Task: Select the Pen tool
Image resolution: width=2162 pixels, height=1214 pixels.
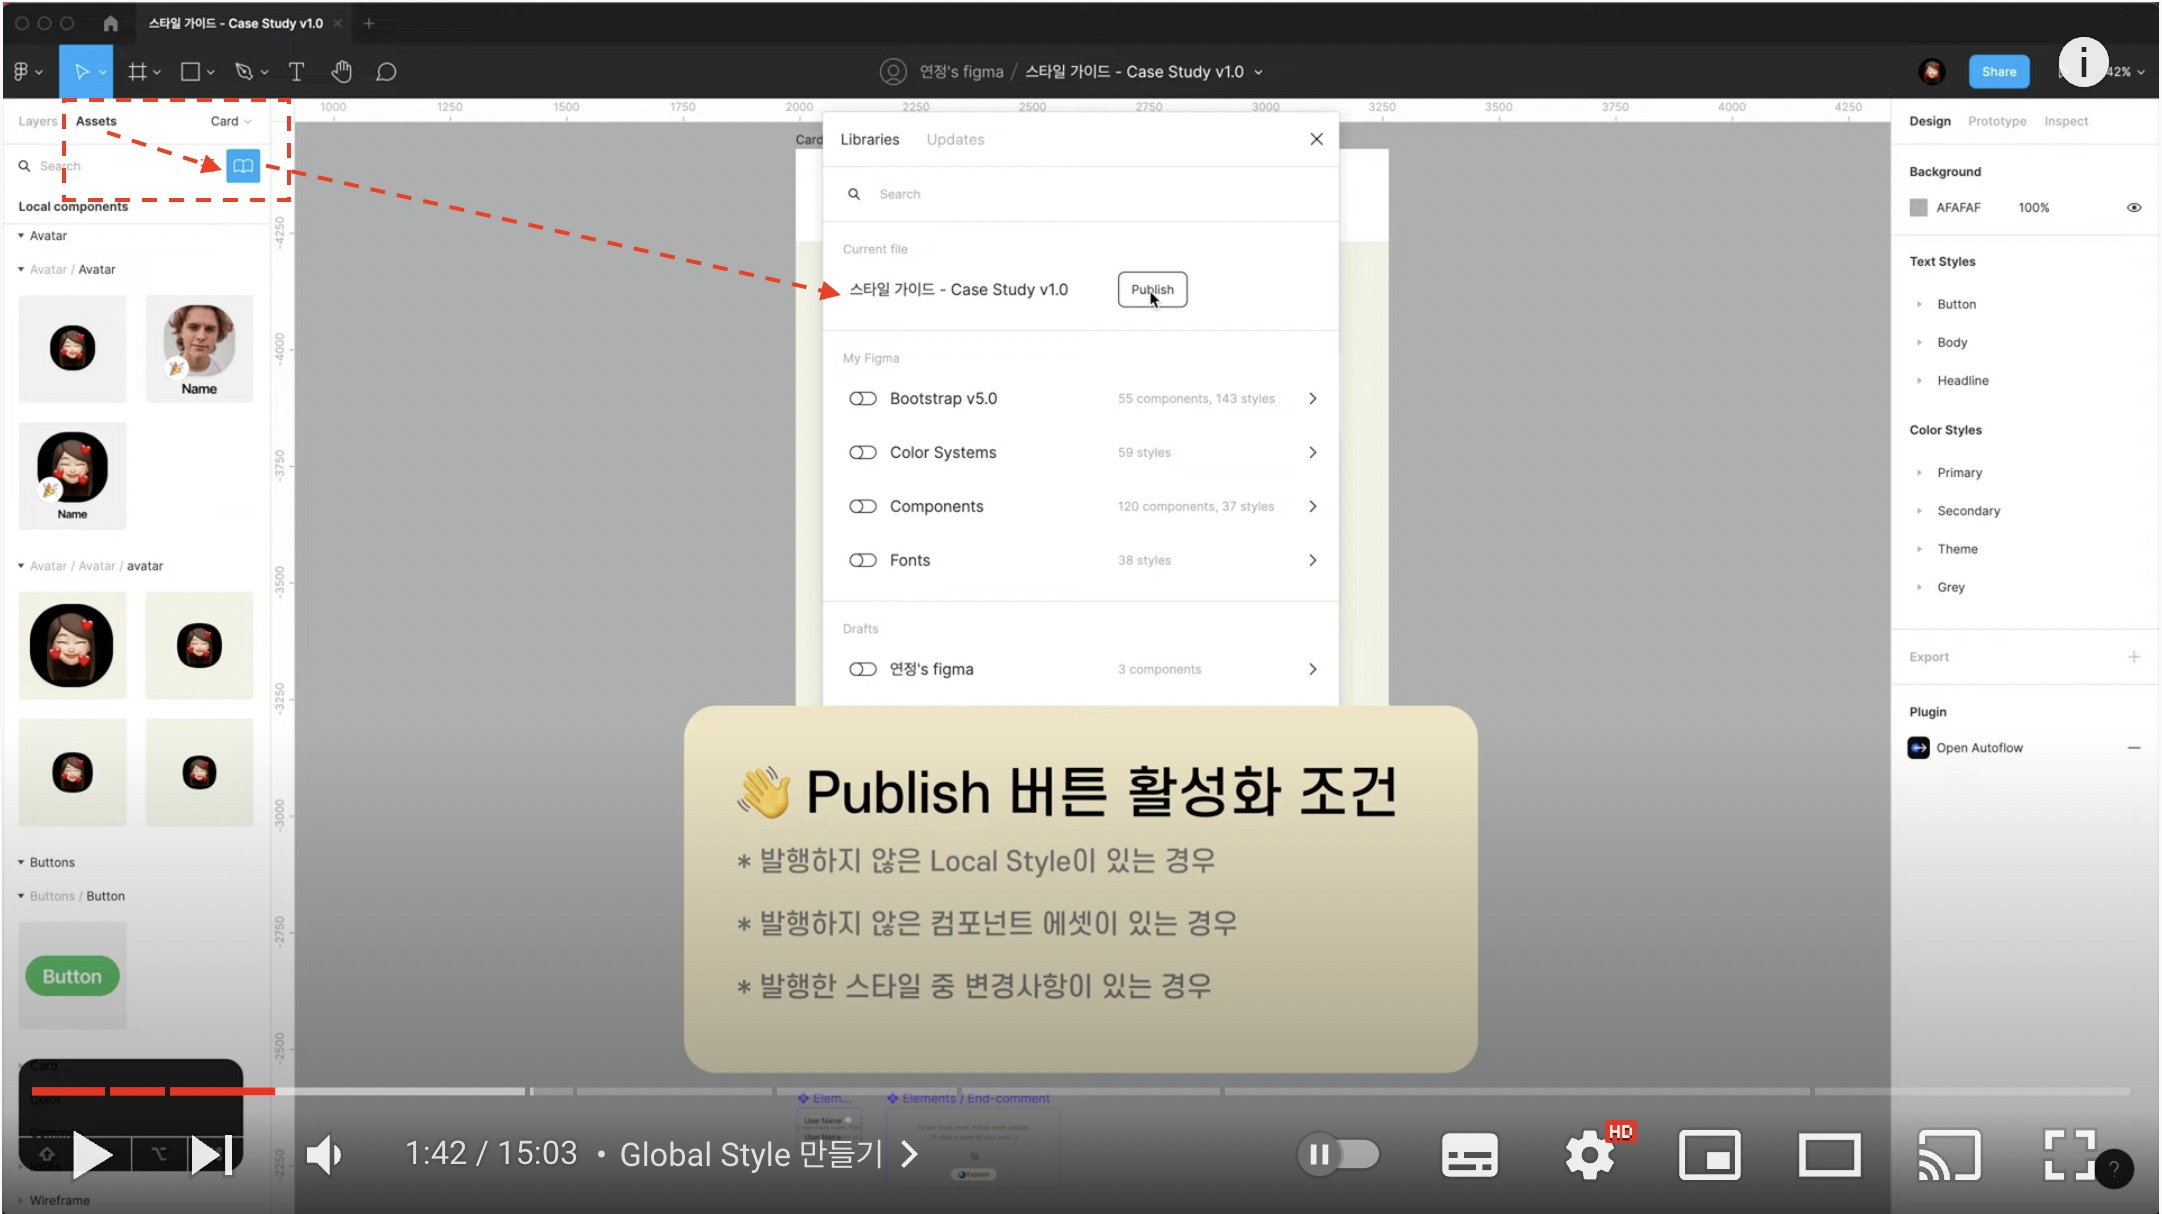Action: [x=244, y=71]
